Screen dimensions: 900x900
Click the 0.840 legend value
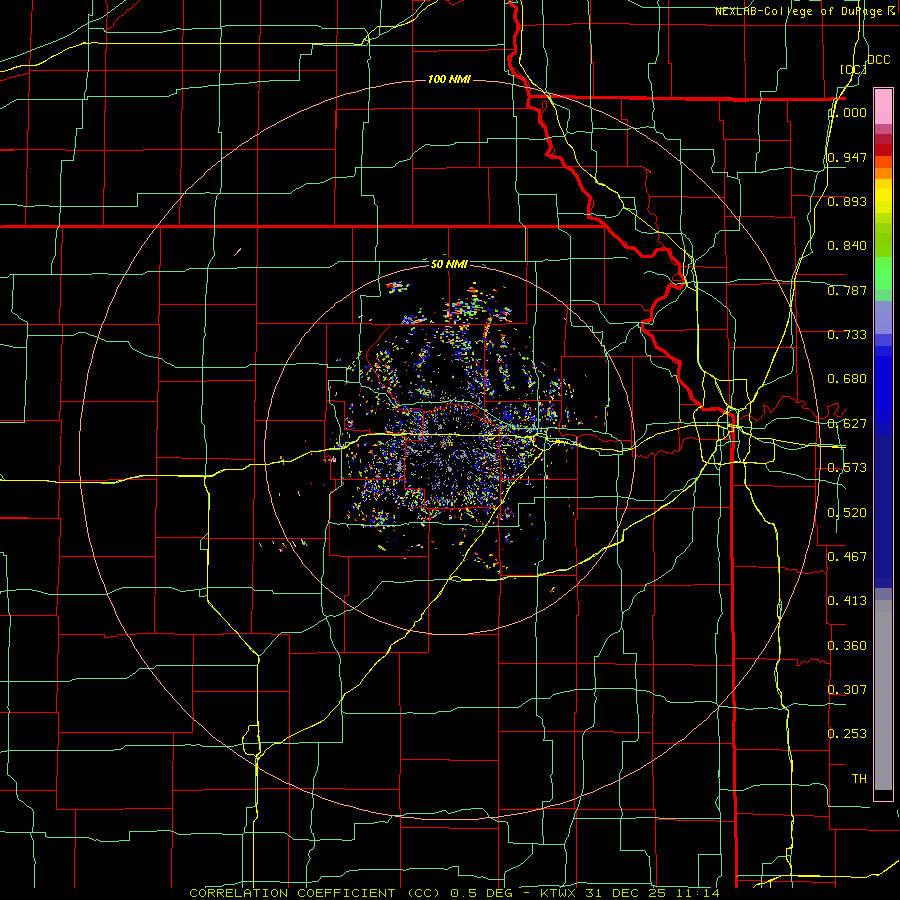(847, 246)
